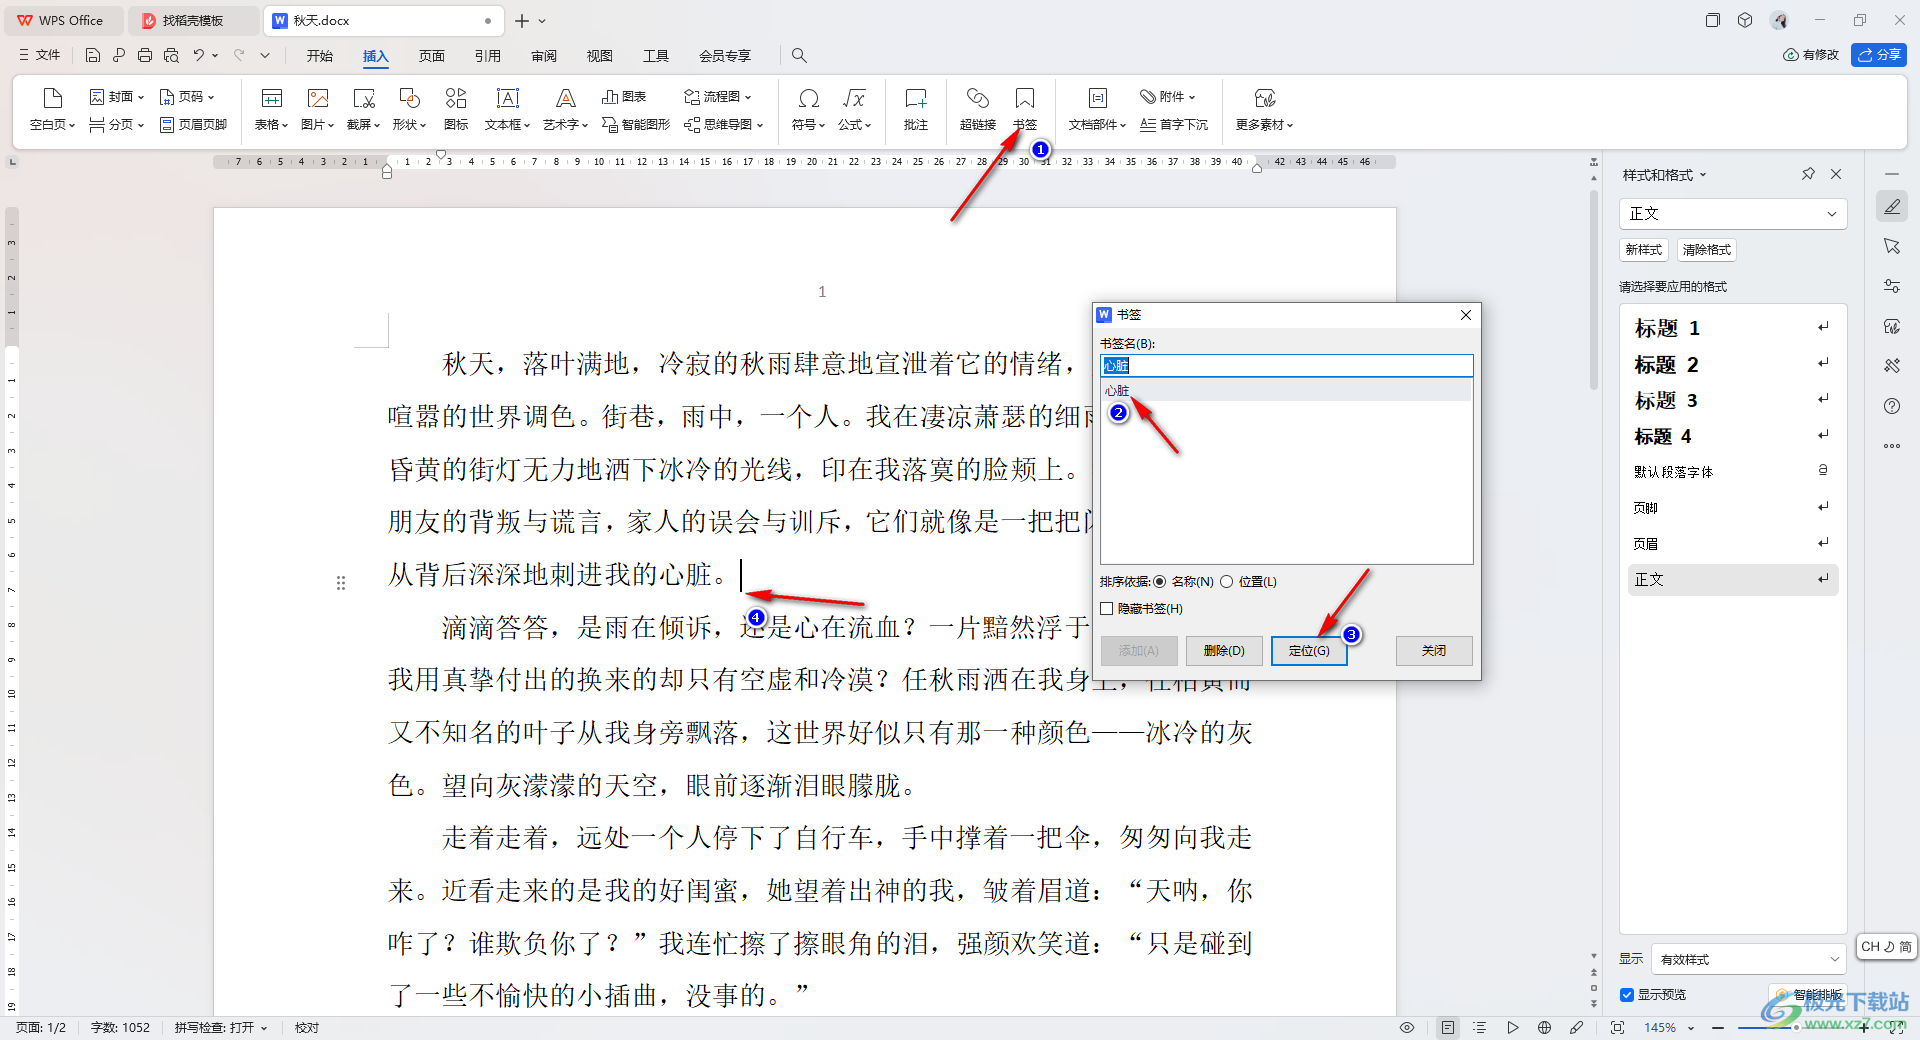The image size is (1920, 1040).
Task: Click the Print icon in quick toolbar
Action: coord(145,55)
